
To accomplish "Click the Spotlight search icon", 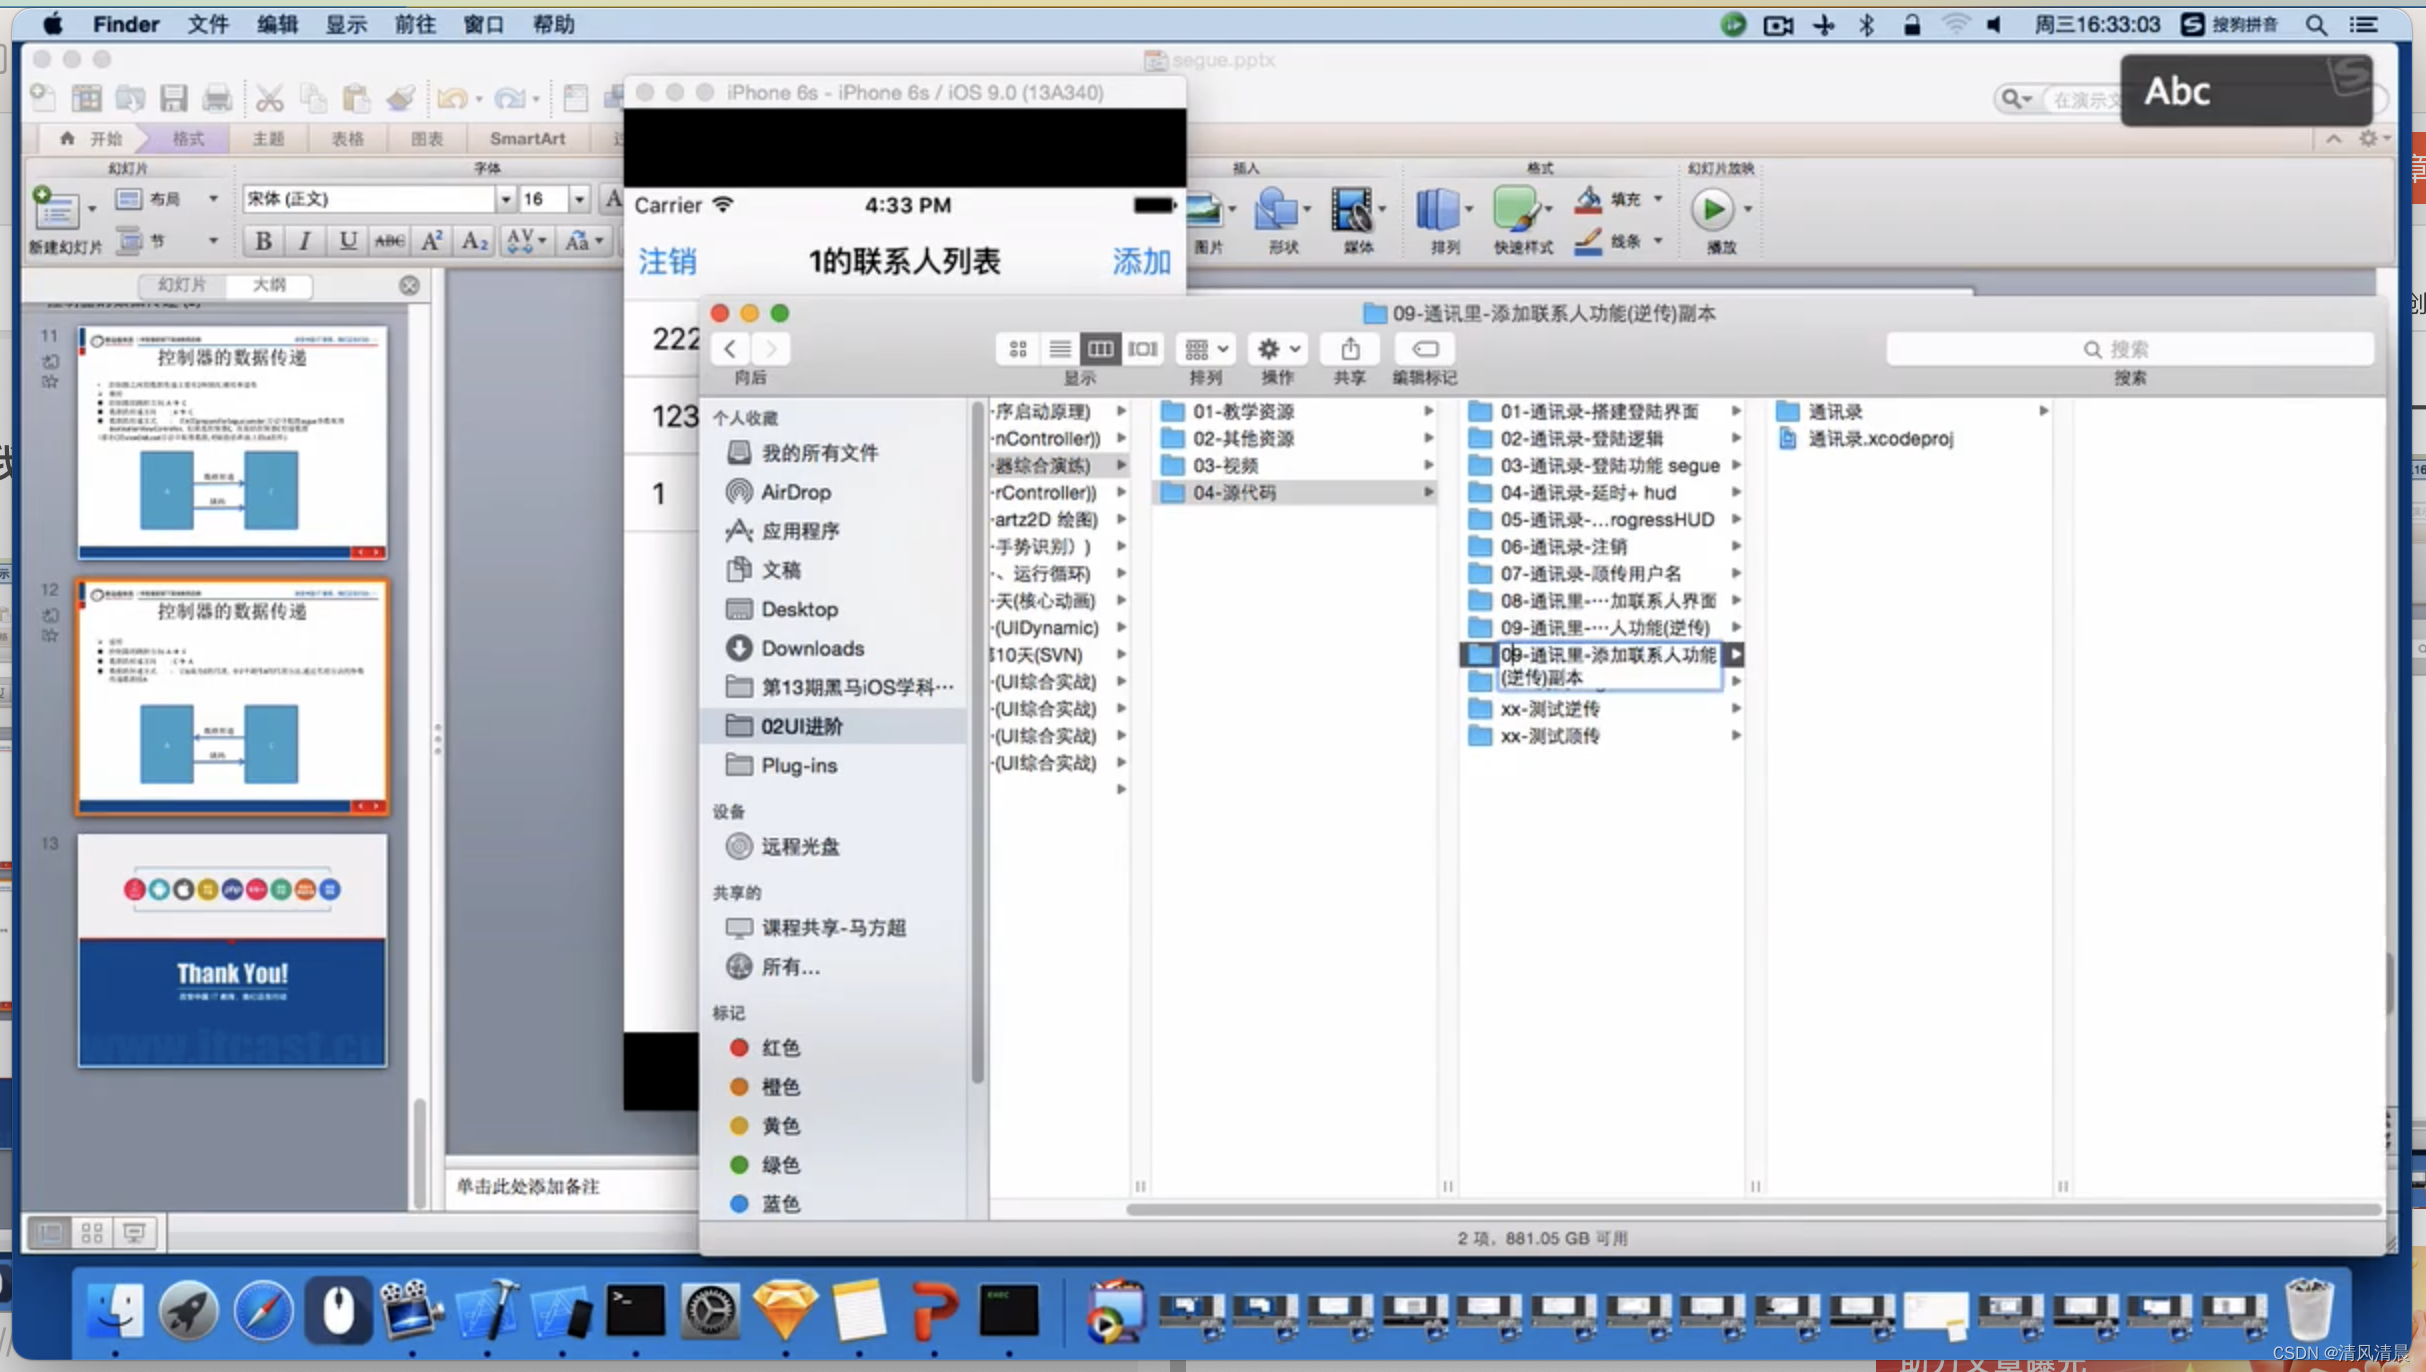I will (x=2316, y=24).
